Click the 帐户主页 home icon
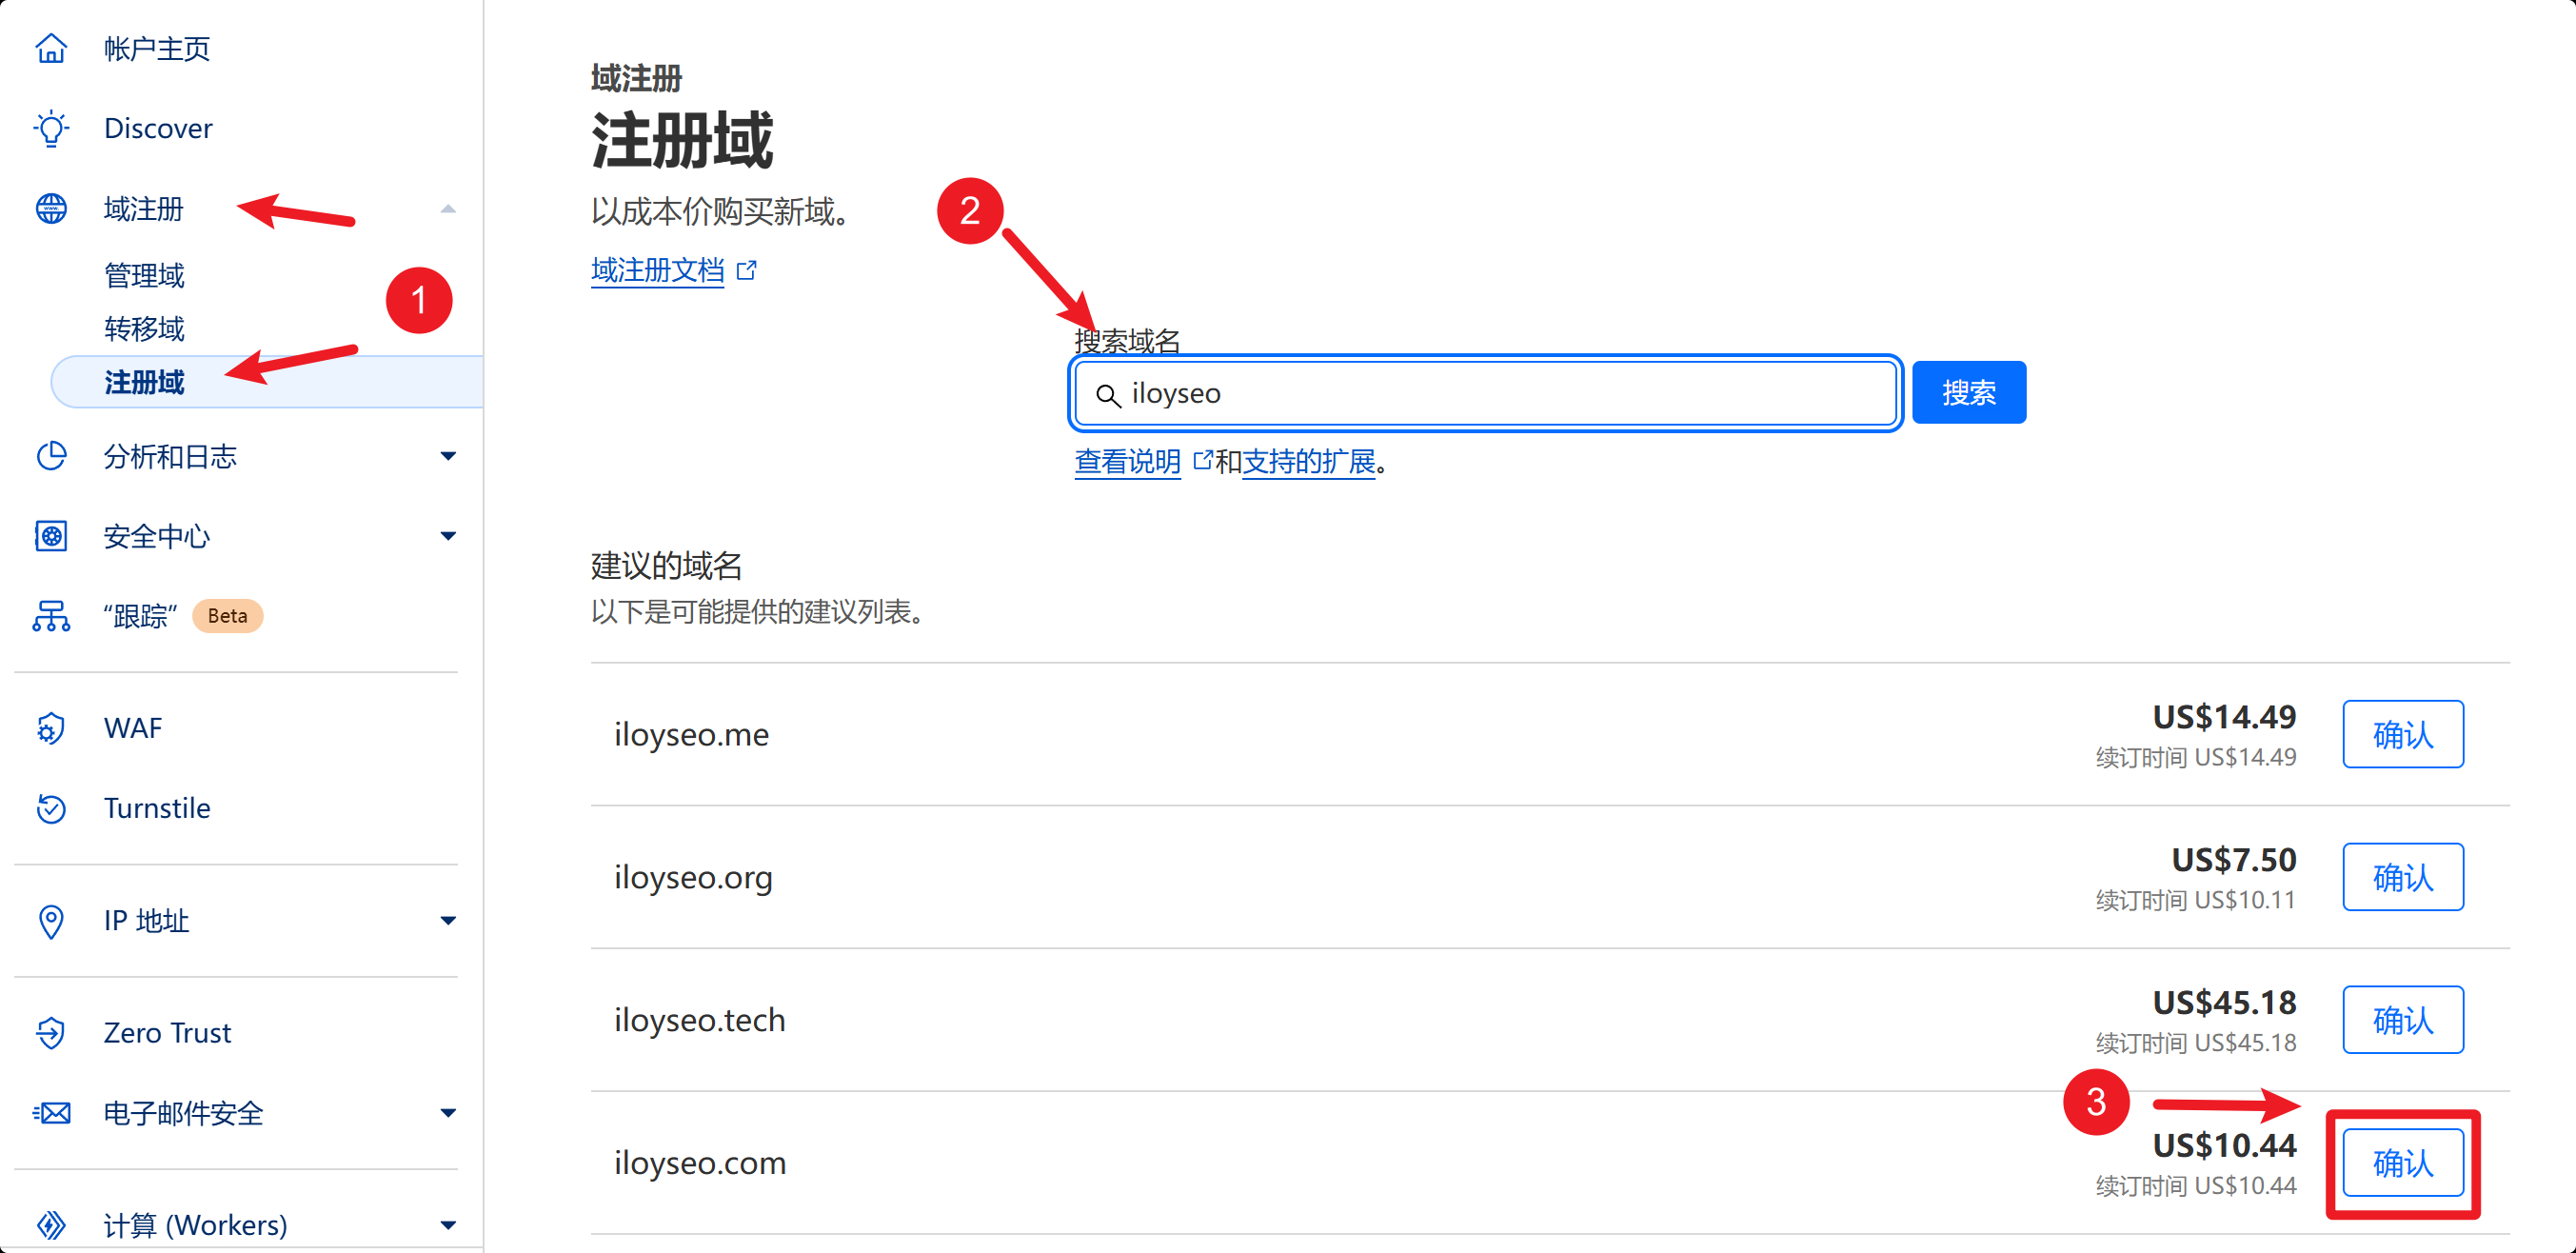This screenshot has height=1253, width=2576. tap(51, 47)
